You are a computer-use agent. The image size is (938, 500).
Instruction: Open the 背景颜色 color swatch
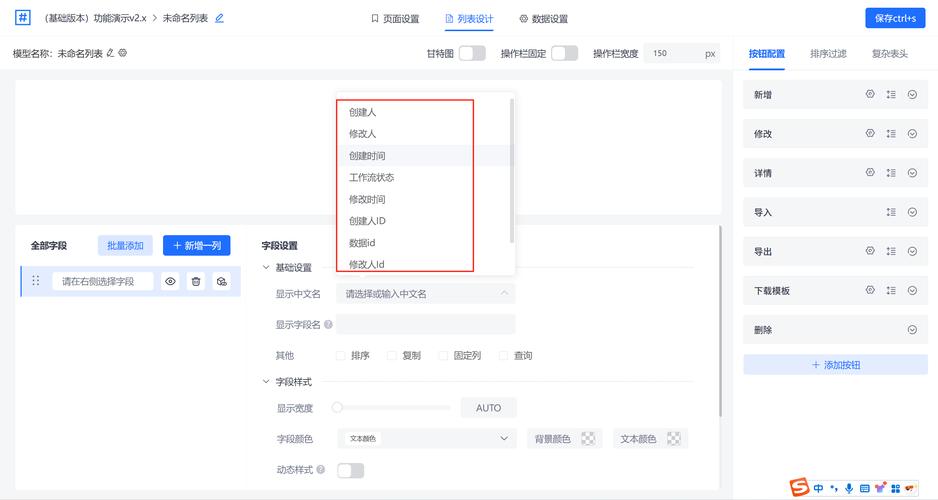coord(588,438)
